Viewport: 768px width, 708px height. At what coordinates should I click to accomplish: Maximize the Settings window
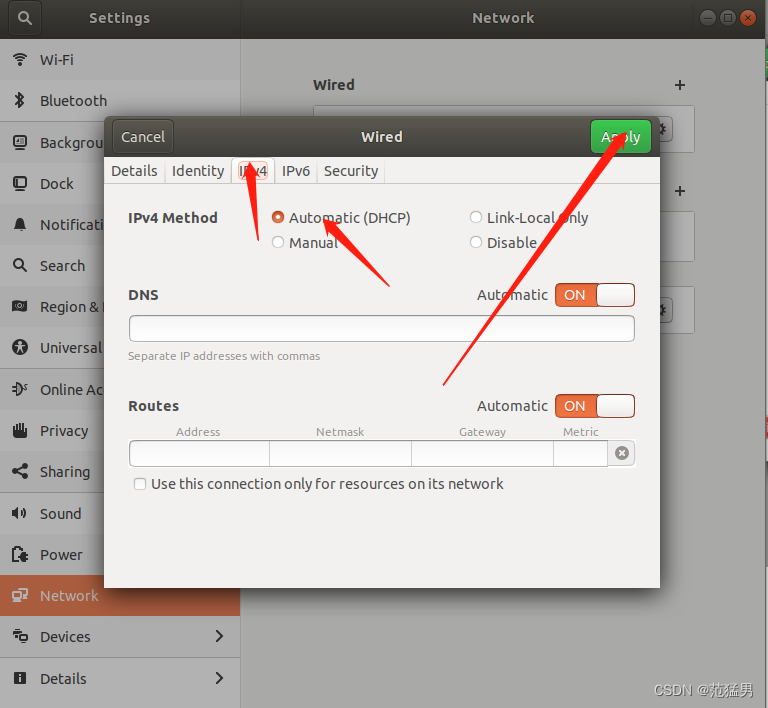(728, 18)
